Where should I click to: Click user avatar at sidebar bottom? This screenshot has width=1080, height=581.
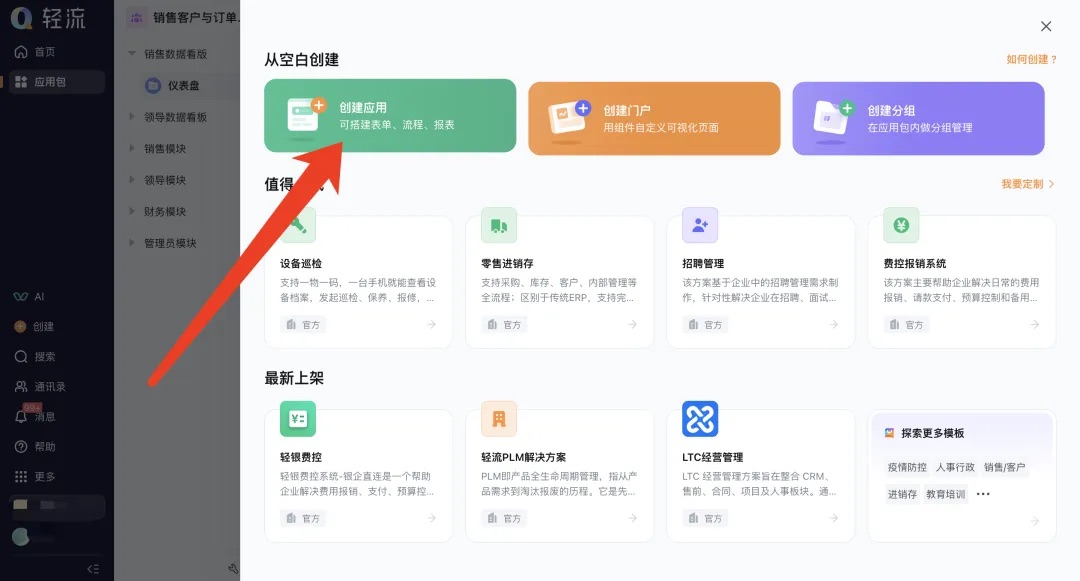[x=21, y=536]
